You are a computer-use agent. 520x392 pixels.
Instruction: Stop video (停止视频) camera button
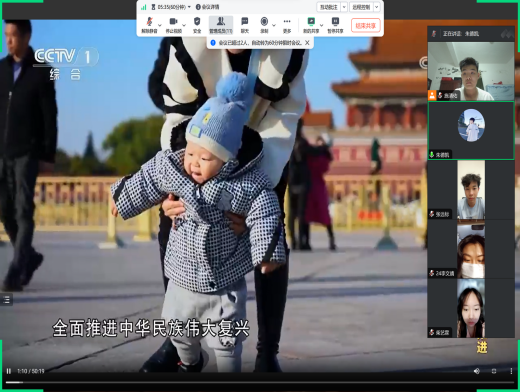(173, 25)
